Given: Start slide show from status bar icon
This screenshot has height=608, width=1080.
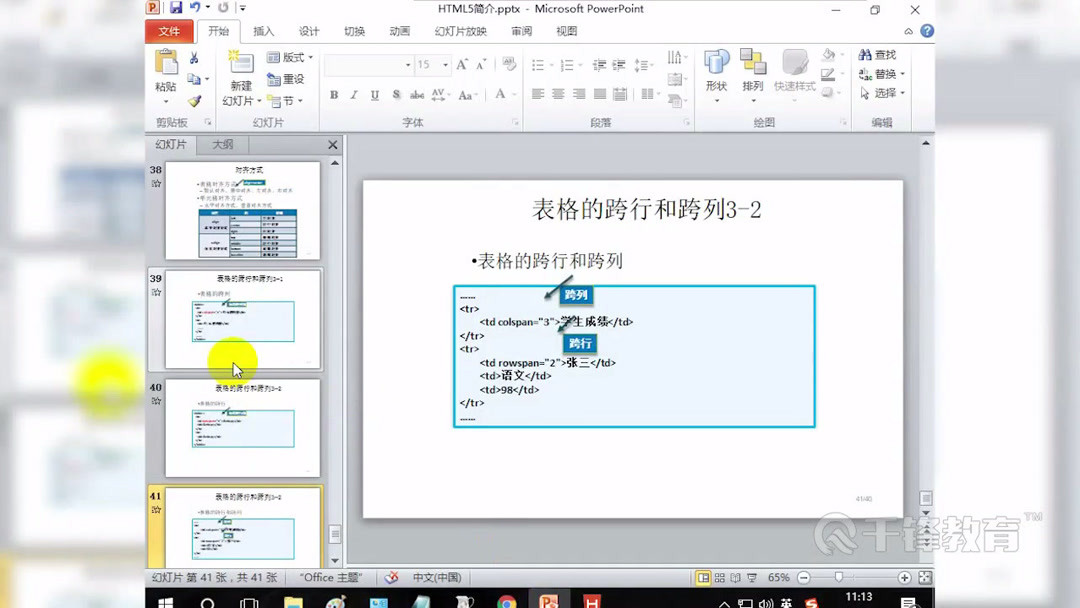Looking at the screenshot, I should (x=752, y=577).
